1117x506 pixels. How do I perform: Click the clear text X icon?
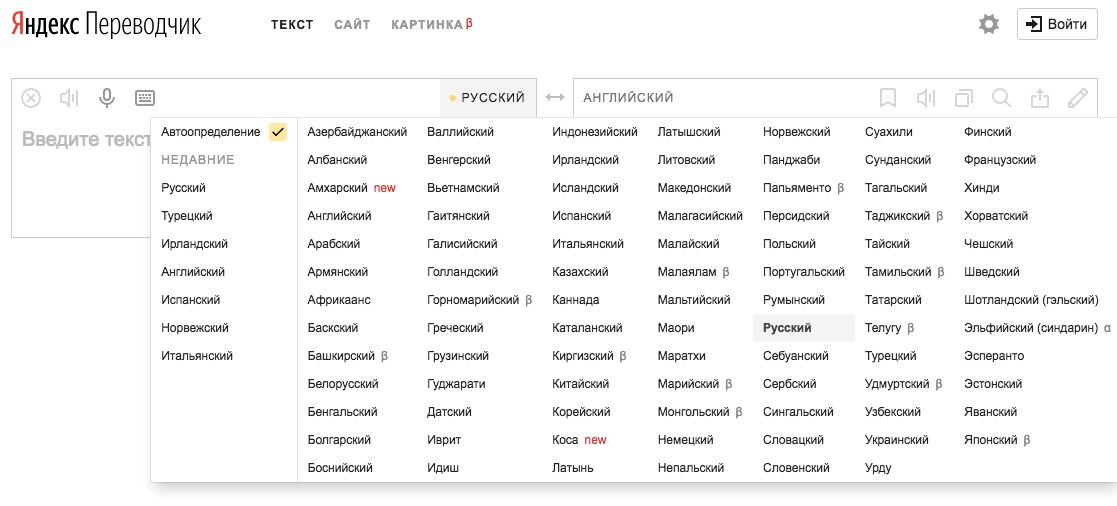31,98
